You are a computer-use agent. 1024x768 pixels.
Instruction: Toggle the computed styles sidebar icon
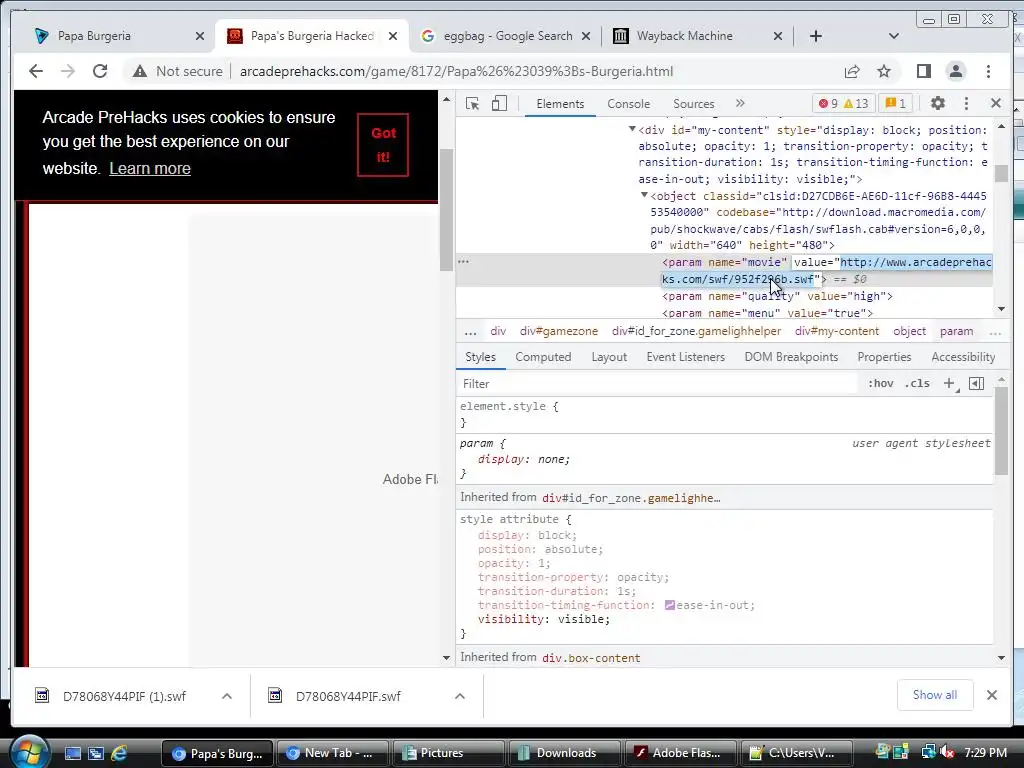976,384
